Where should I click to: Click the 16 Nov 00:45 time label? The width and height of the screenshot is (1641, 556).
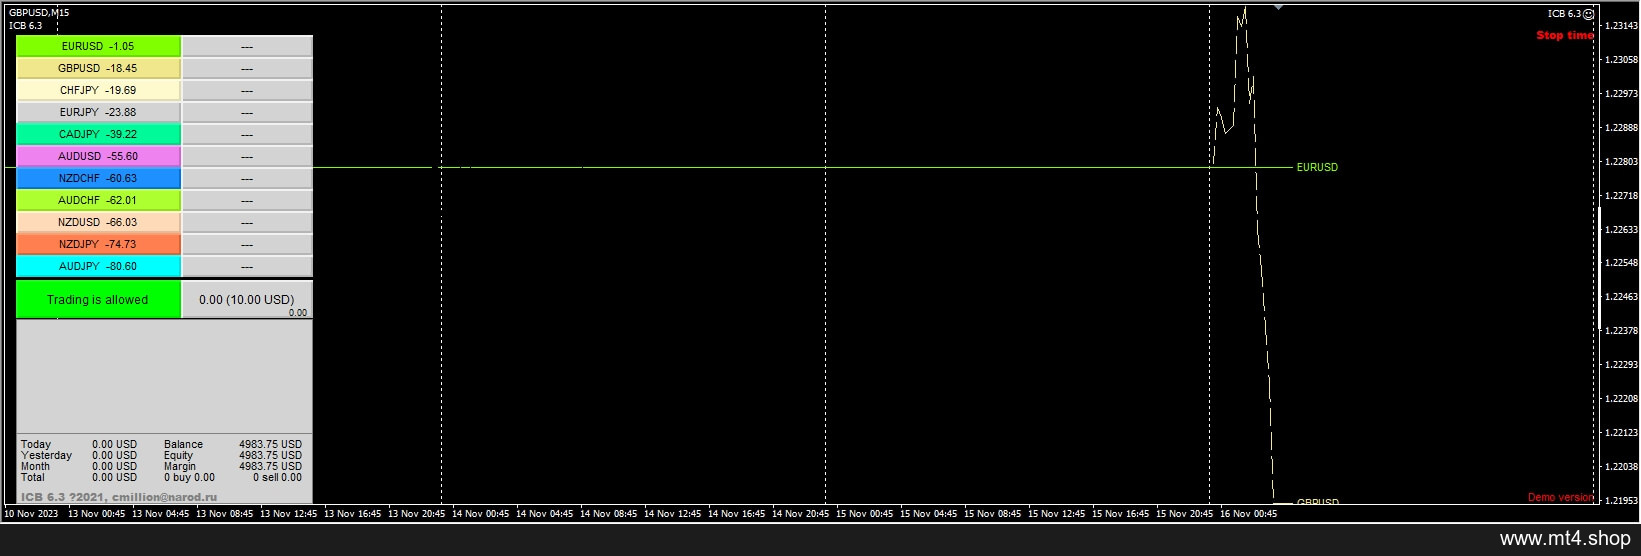click(1248, 514)
